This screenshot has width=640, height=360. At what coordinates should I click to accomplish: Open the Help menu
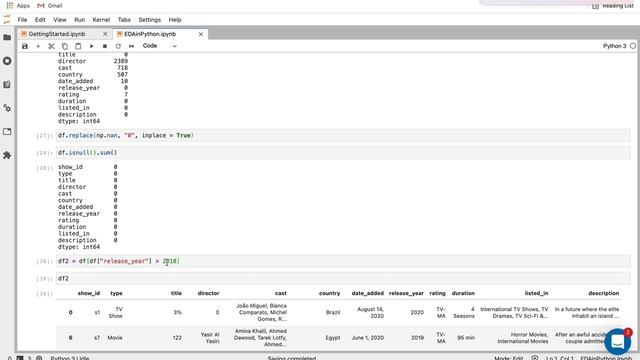175,20
